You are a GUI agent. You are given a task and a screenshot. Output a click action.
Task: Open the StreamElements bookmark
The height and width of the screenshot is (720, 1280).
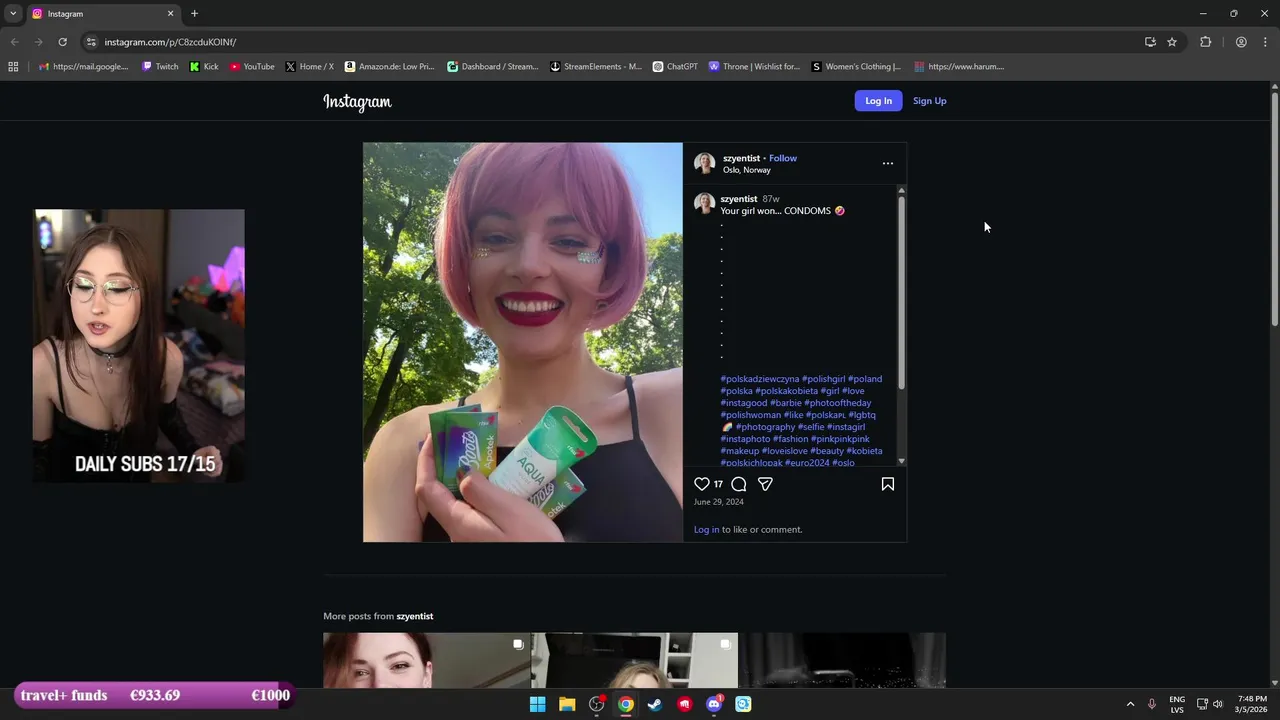click(596, 67)
